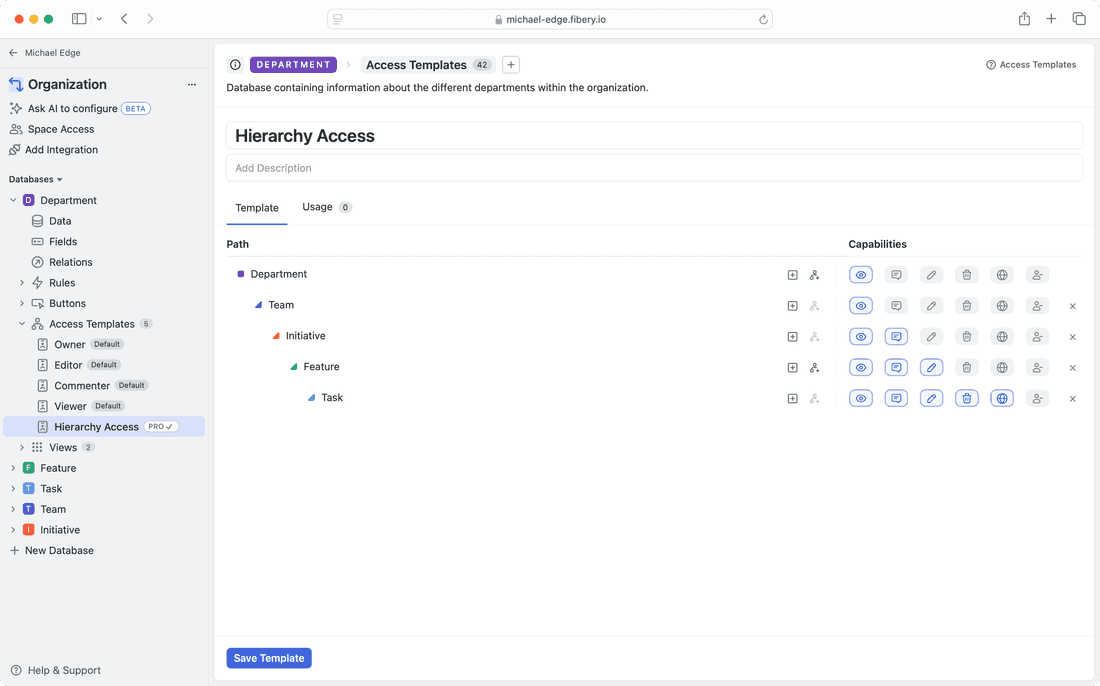Enable edit capability on the Initiative row
The width and height of the screenshot is (1100, 686).
tap(931, 336)
